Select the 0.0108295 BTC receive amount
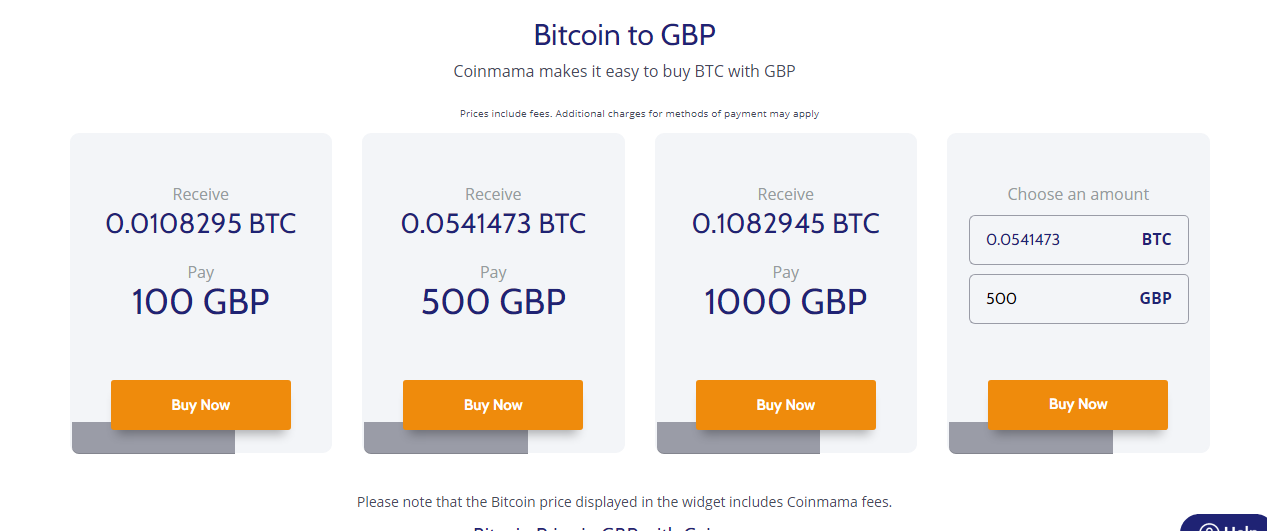The height and width of the screenshot is (531, 1267). (201, 223)
